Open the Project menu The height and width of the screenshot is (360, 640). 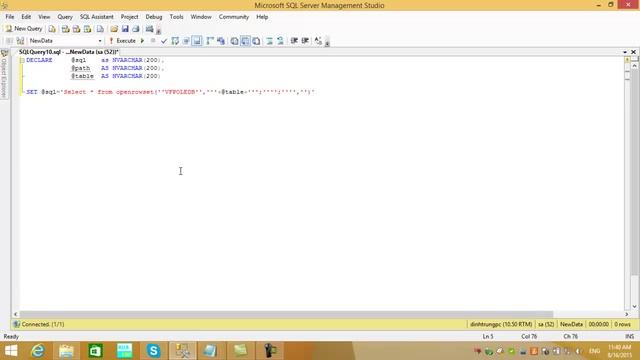pyautogui.click(x=129, y=17)
